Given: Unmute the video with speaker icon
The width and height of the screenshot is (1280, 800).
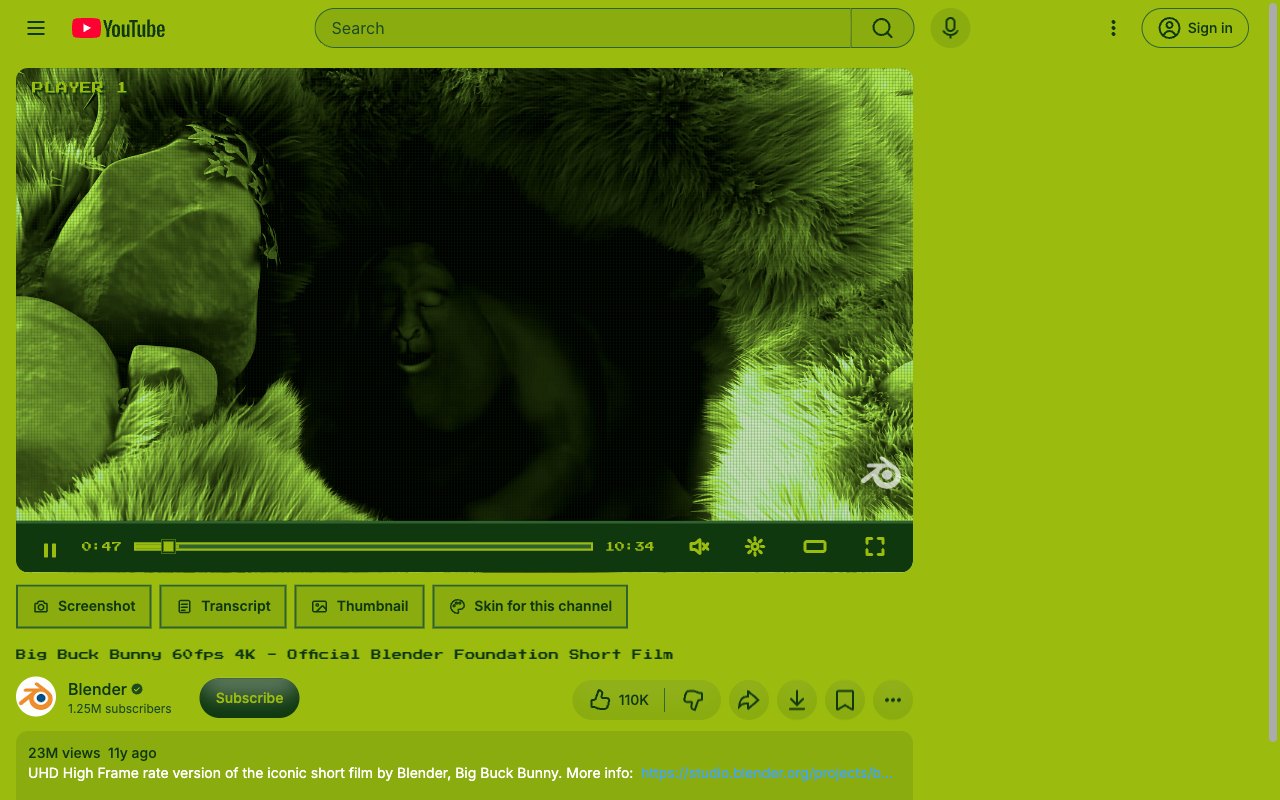Looking at the screenshot, I should pos(699,546).
